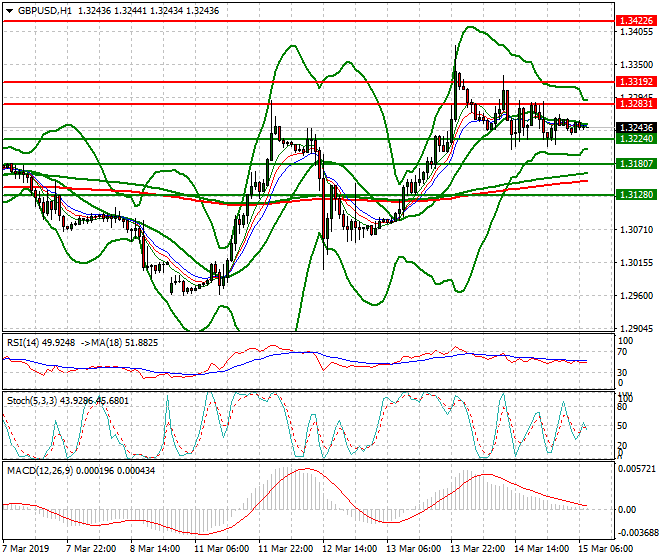660x560 pixels.
Task: Select the 13 Mar 22:00 time axis label
Action: [478, 549]
